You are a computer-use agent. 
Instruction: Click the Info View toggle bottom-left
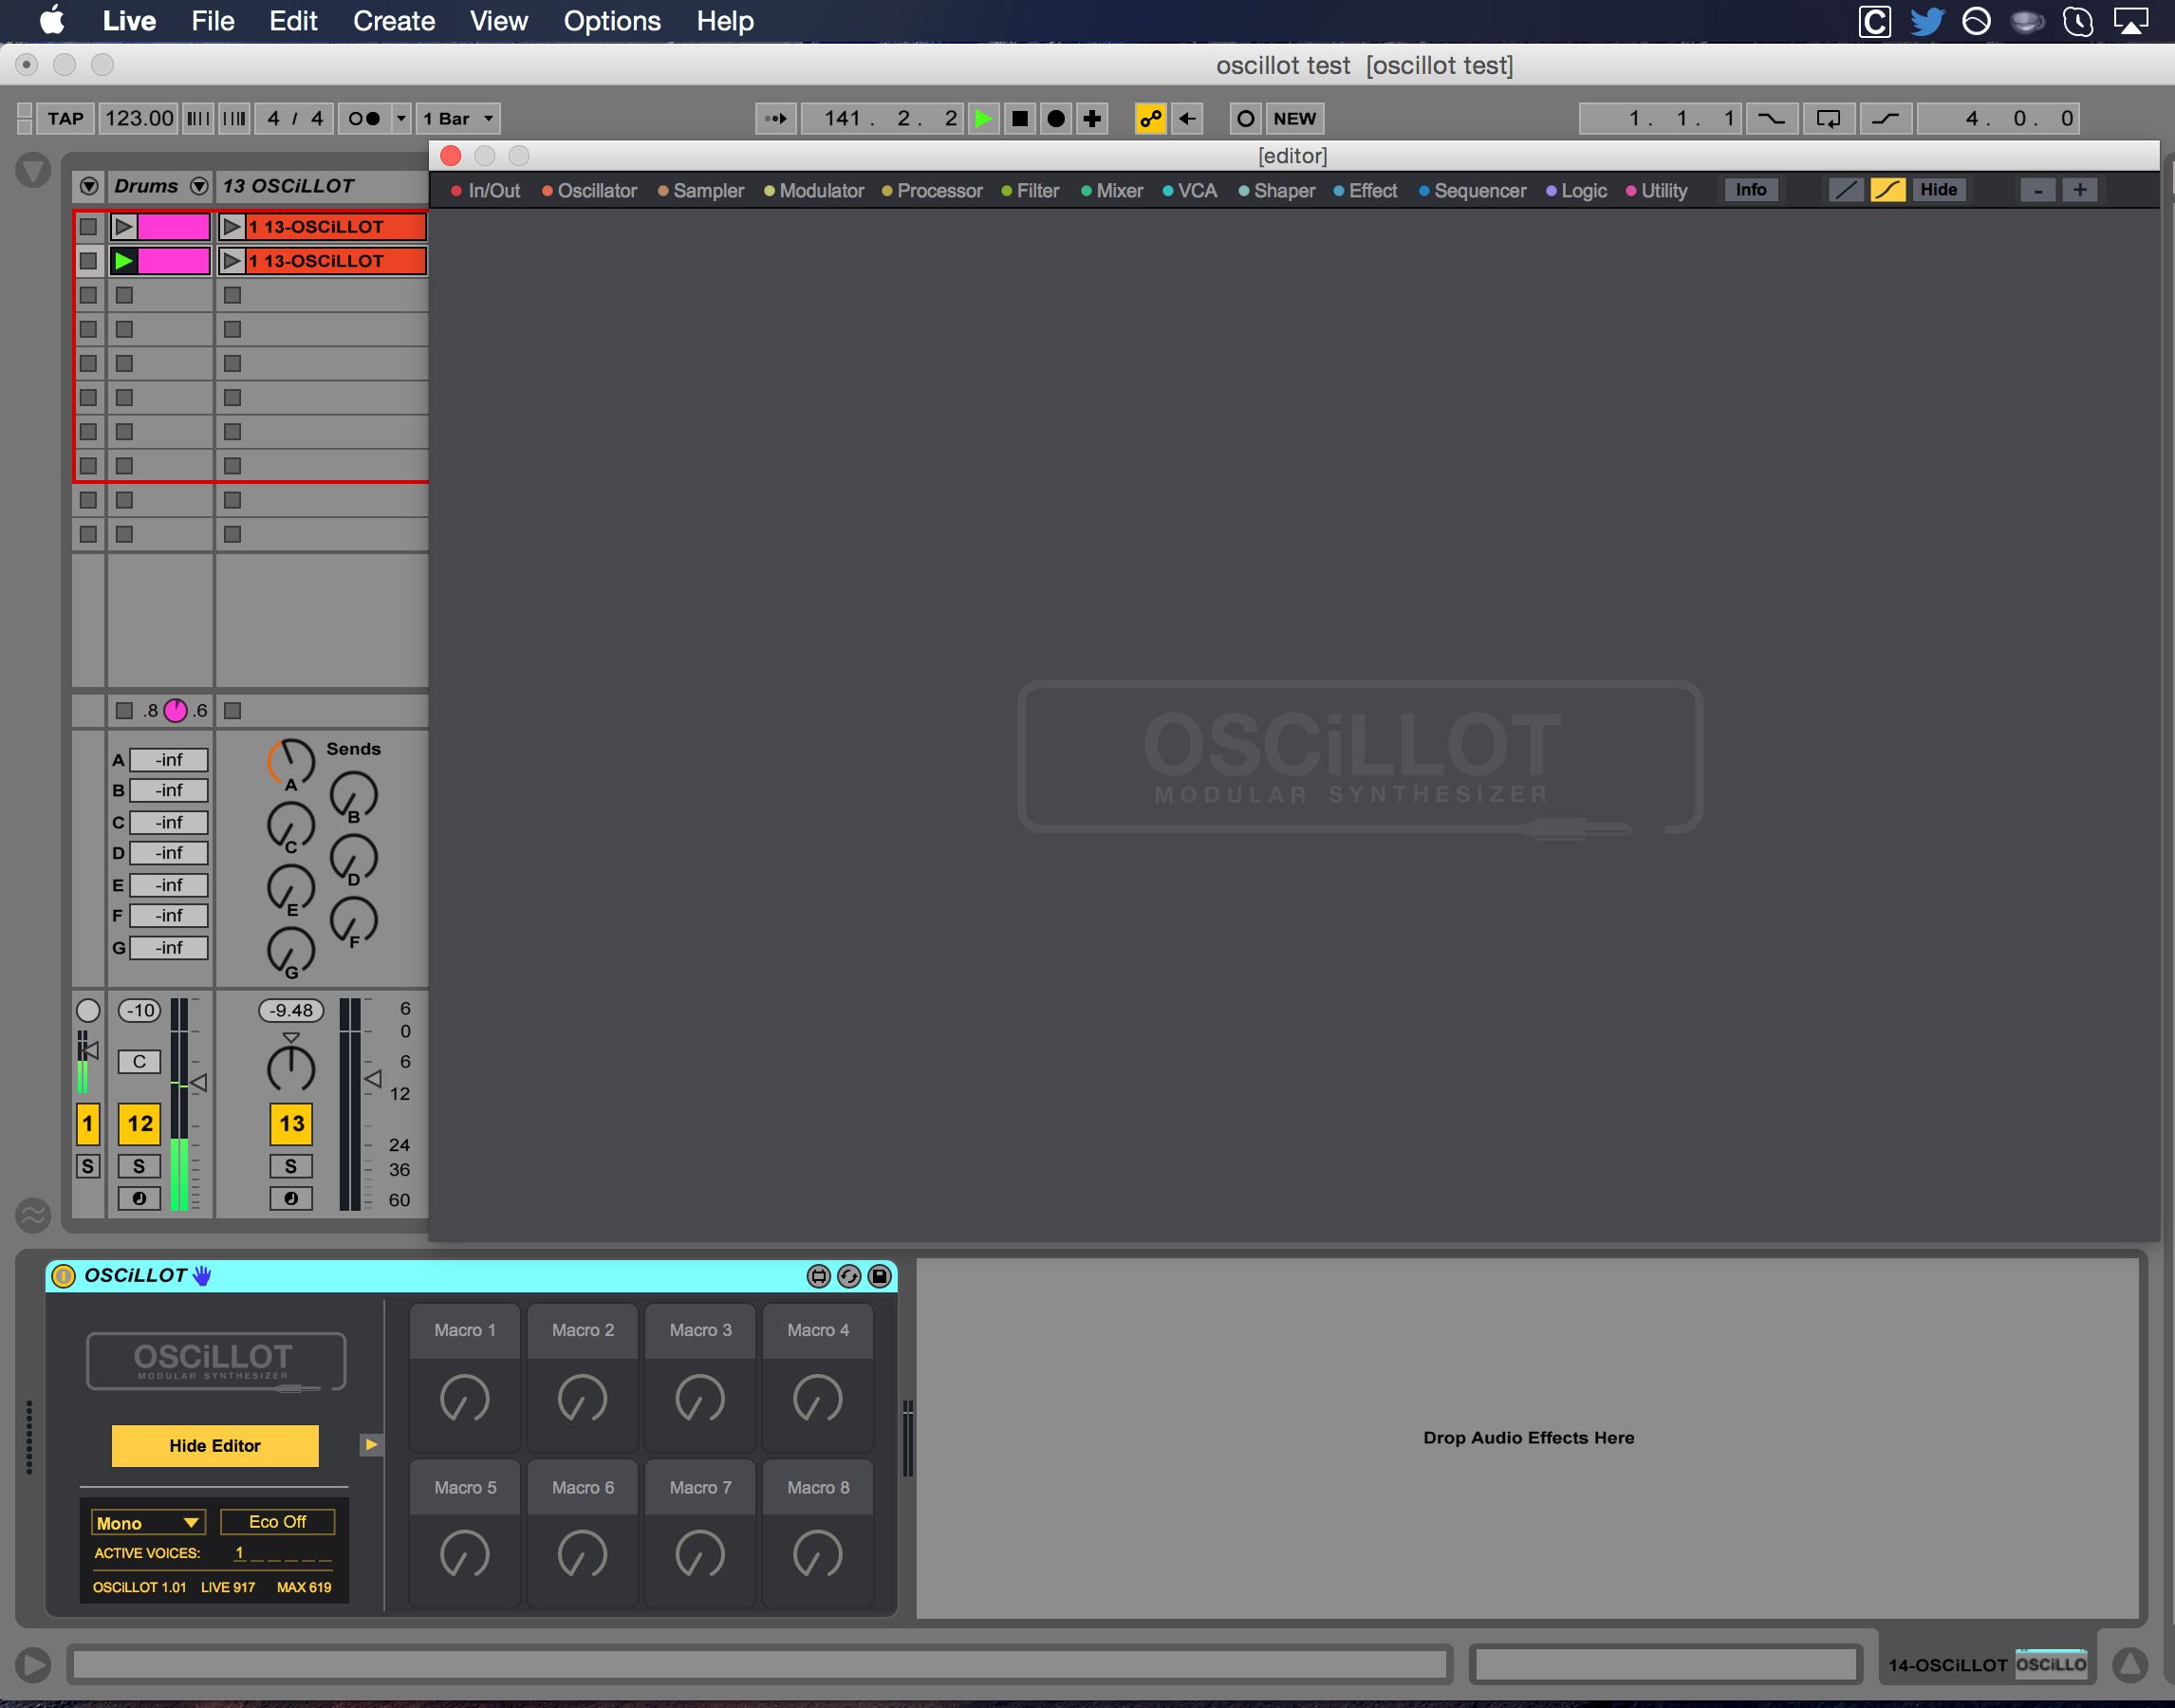click(x=33, y=1664)
